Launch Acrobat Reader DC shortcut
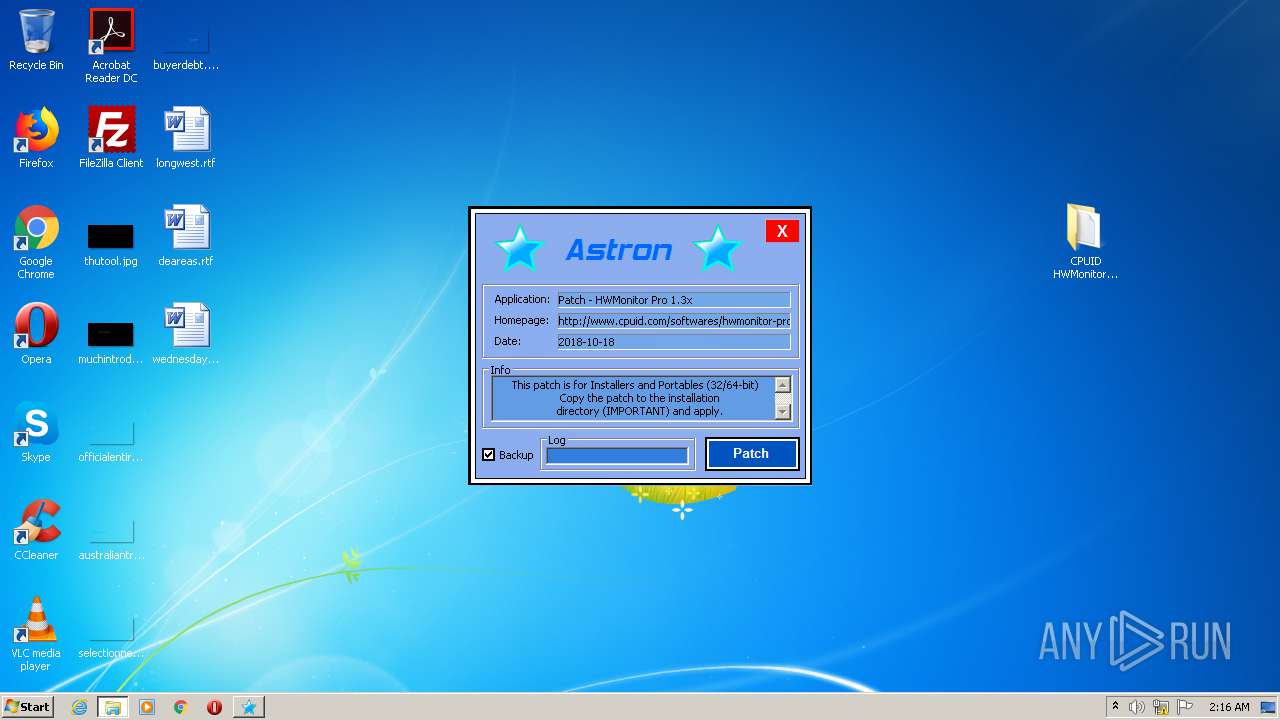Image resolution: width=1280 pixels, height=720 pixels. [x=111, y=46]
